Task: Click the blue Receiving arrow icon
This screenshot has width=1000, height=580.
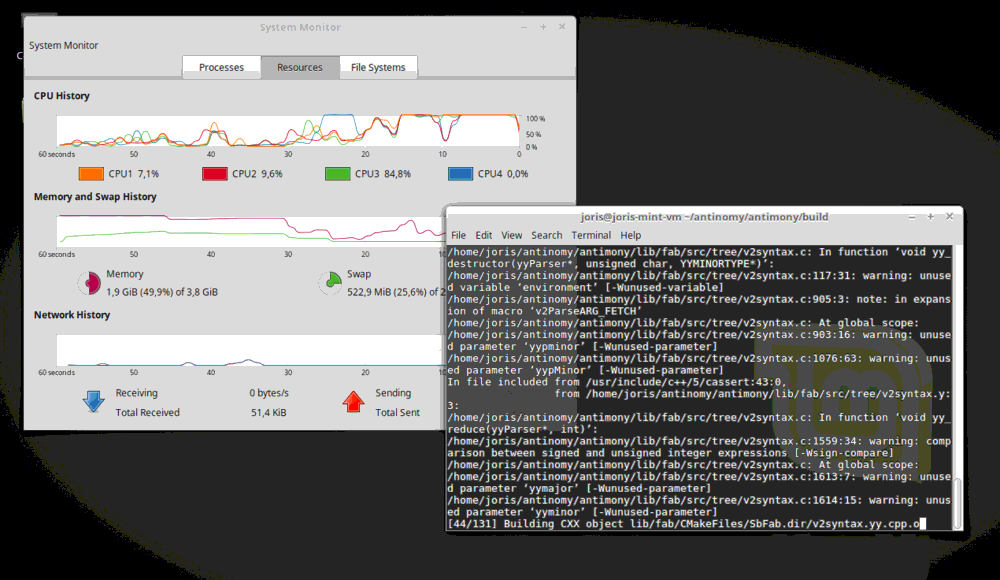Action: point(94,401)
